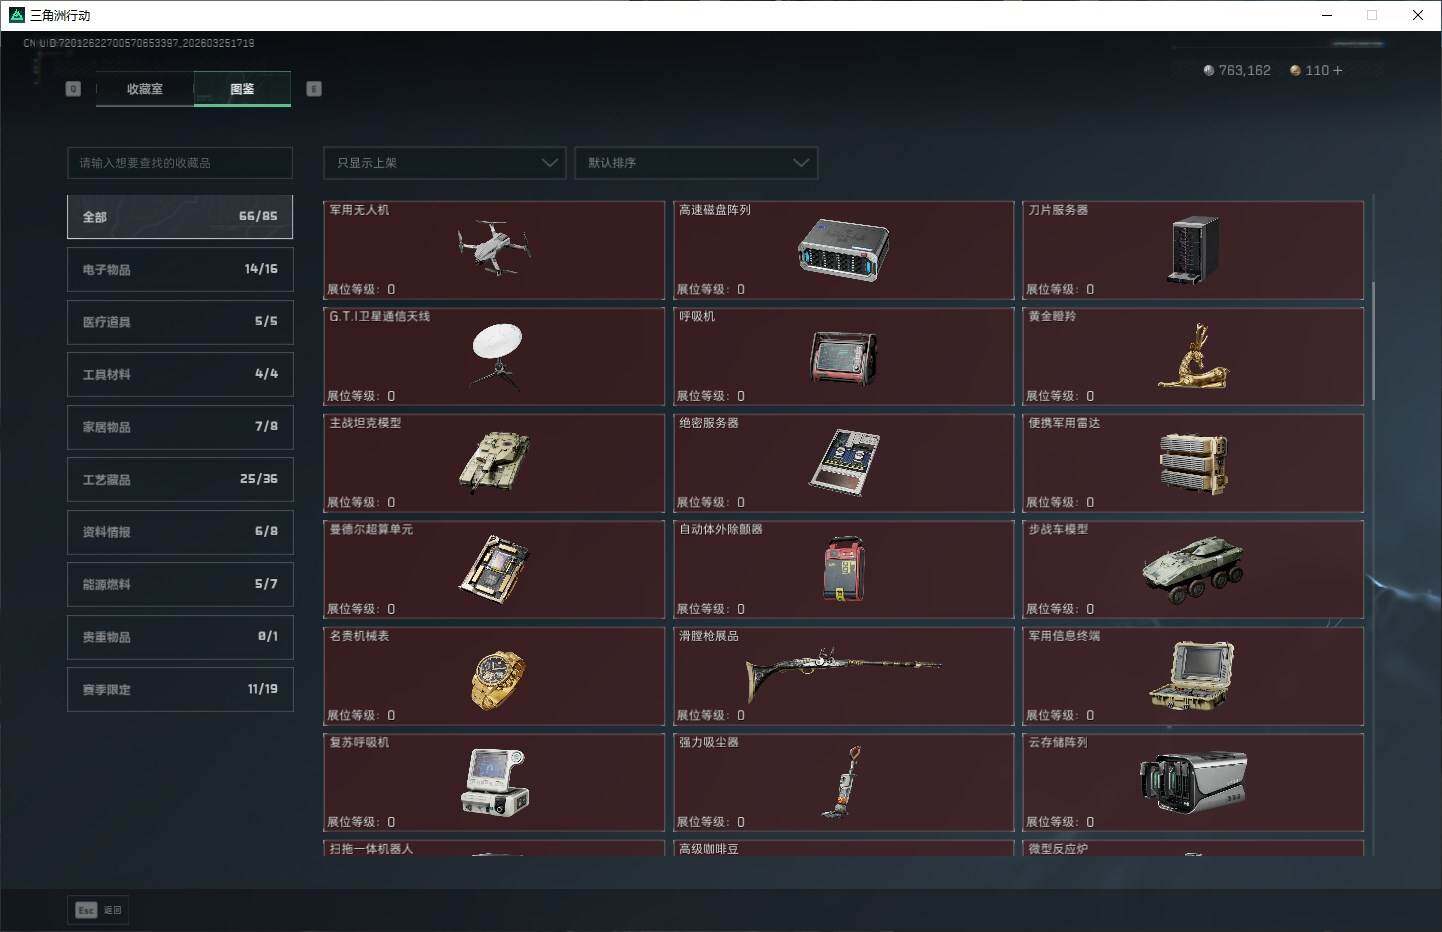1442x932 pixels.
Task: Click the plus icon beside 110 currency
Action: (x=1338, y=70)
